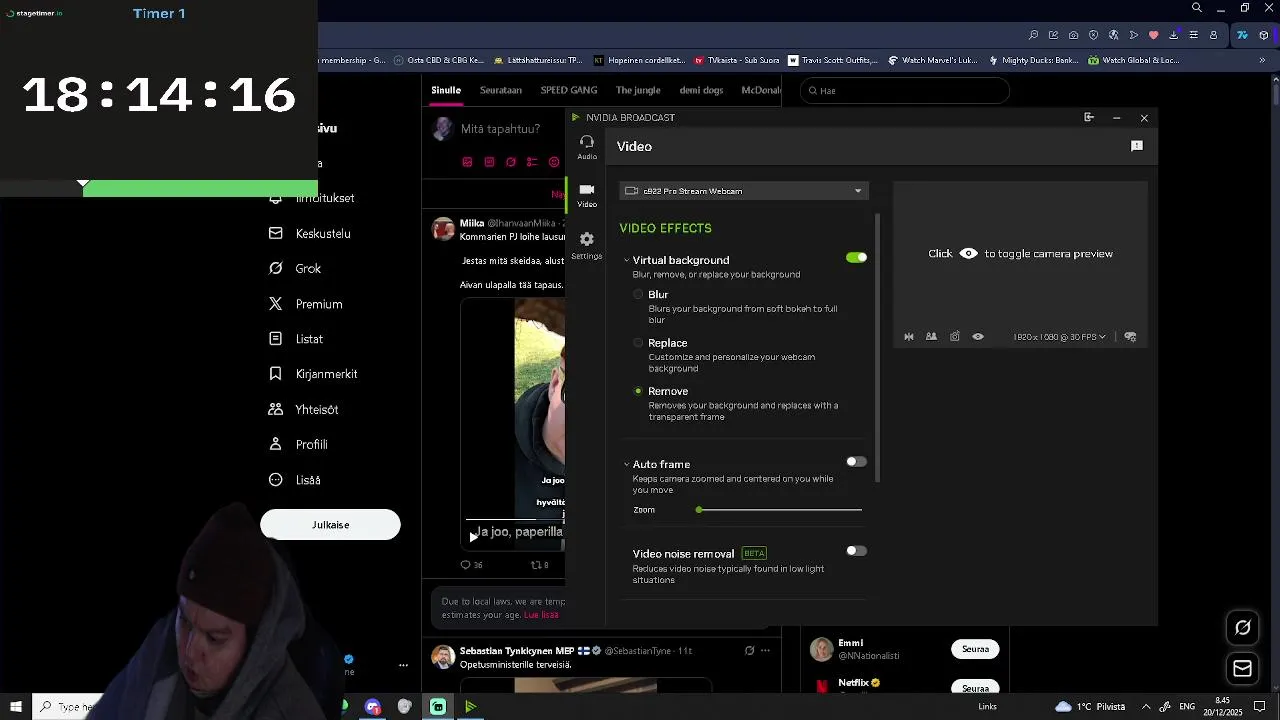
Task: Click the browser downloads icon
Action: tap(1173, 35)
